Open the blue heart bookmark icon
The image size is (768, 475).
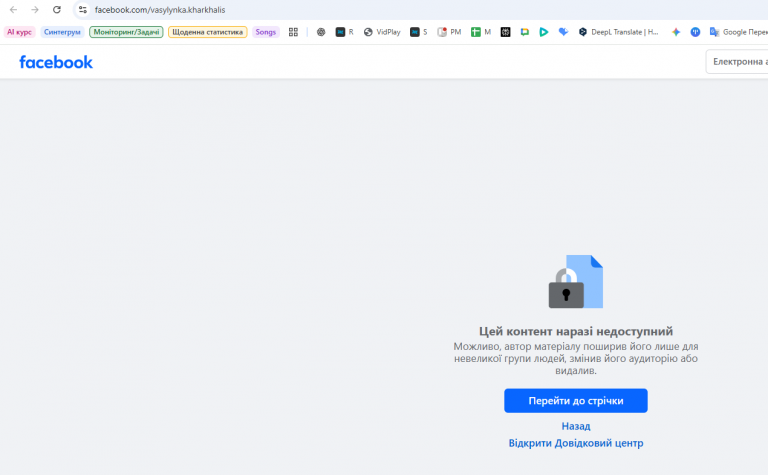(x=563, y=32)
